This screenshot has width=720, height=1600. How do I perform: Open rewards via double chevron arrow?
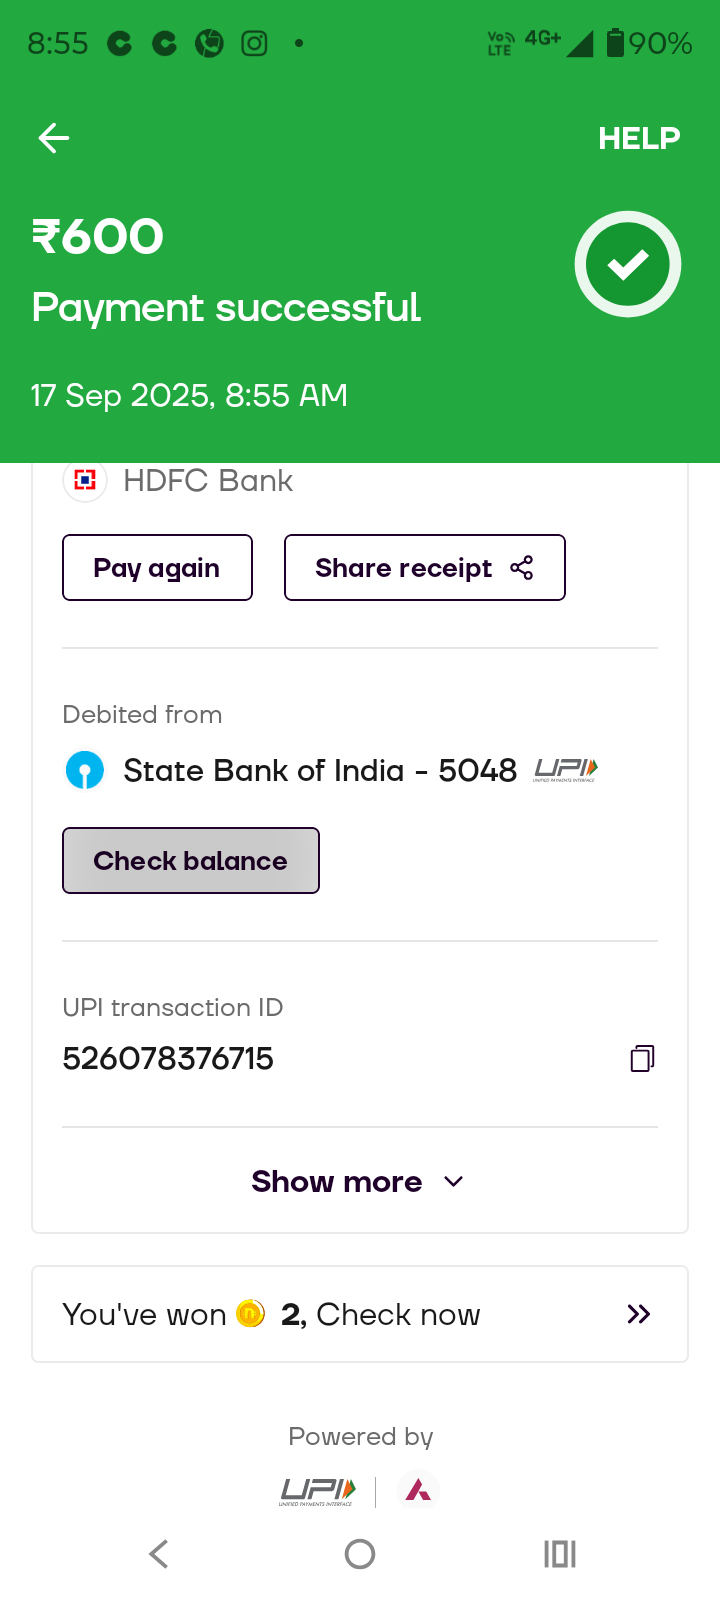[638, 1314]
